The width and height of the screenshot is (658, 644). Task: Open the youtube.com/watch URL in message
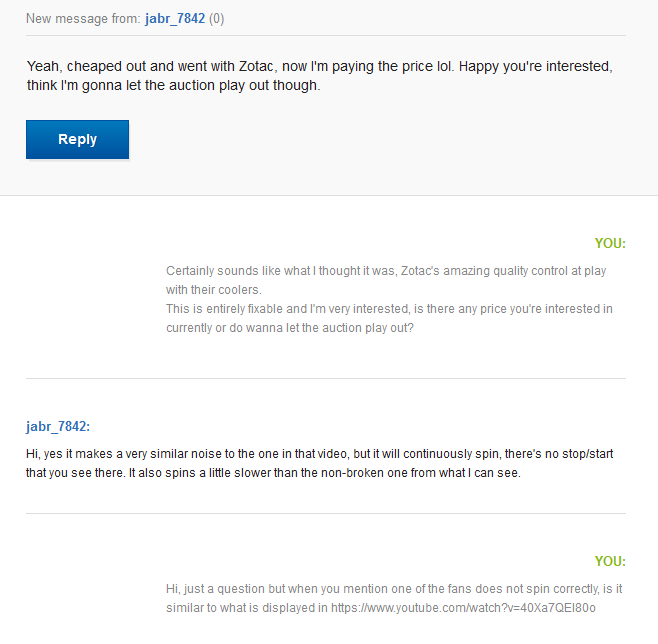(463, 607)
